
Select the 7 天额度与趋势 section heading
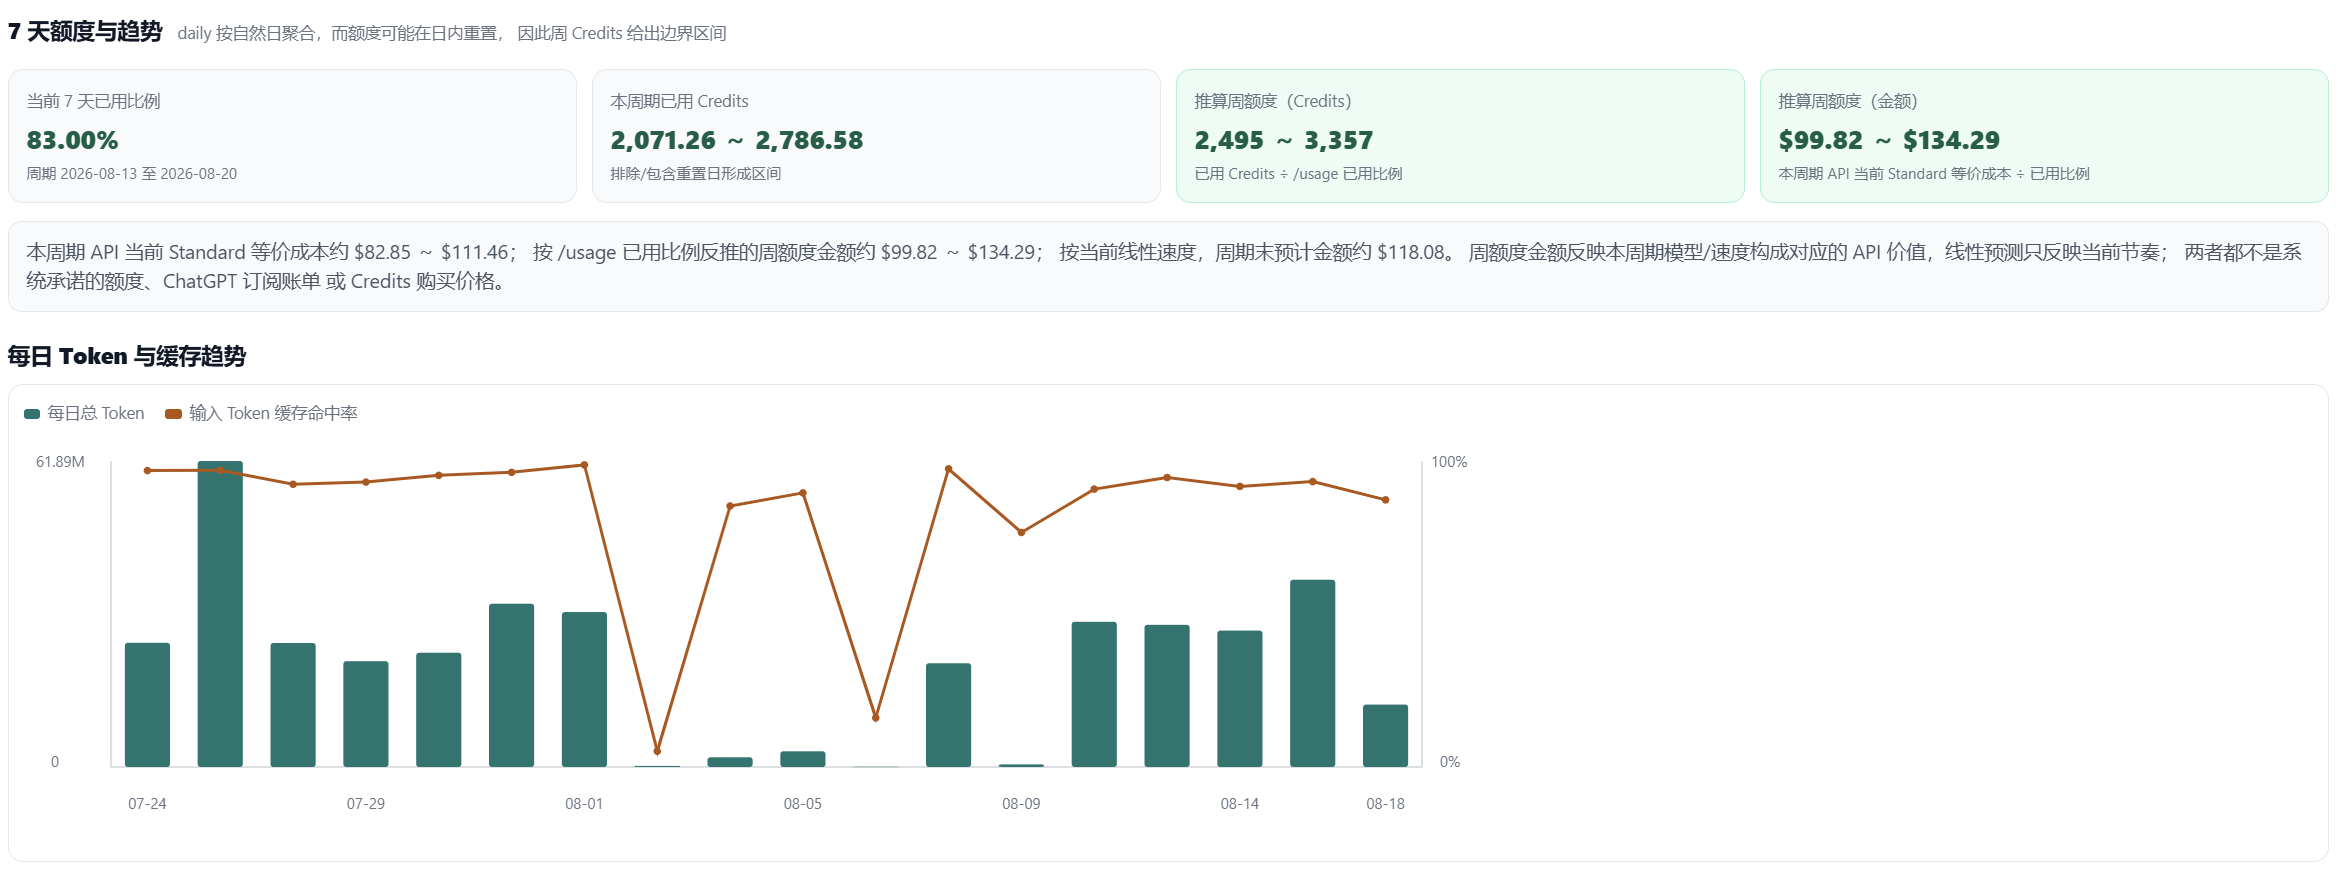tap(85, 32)
